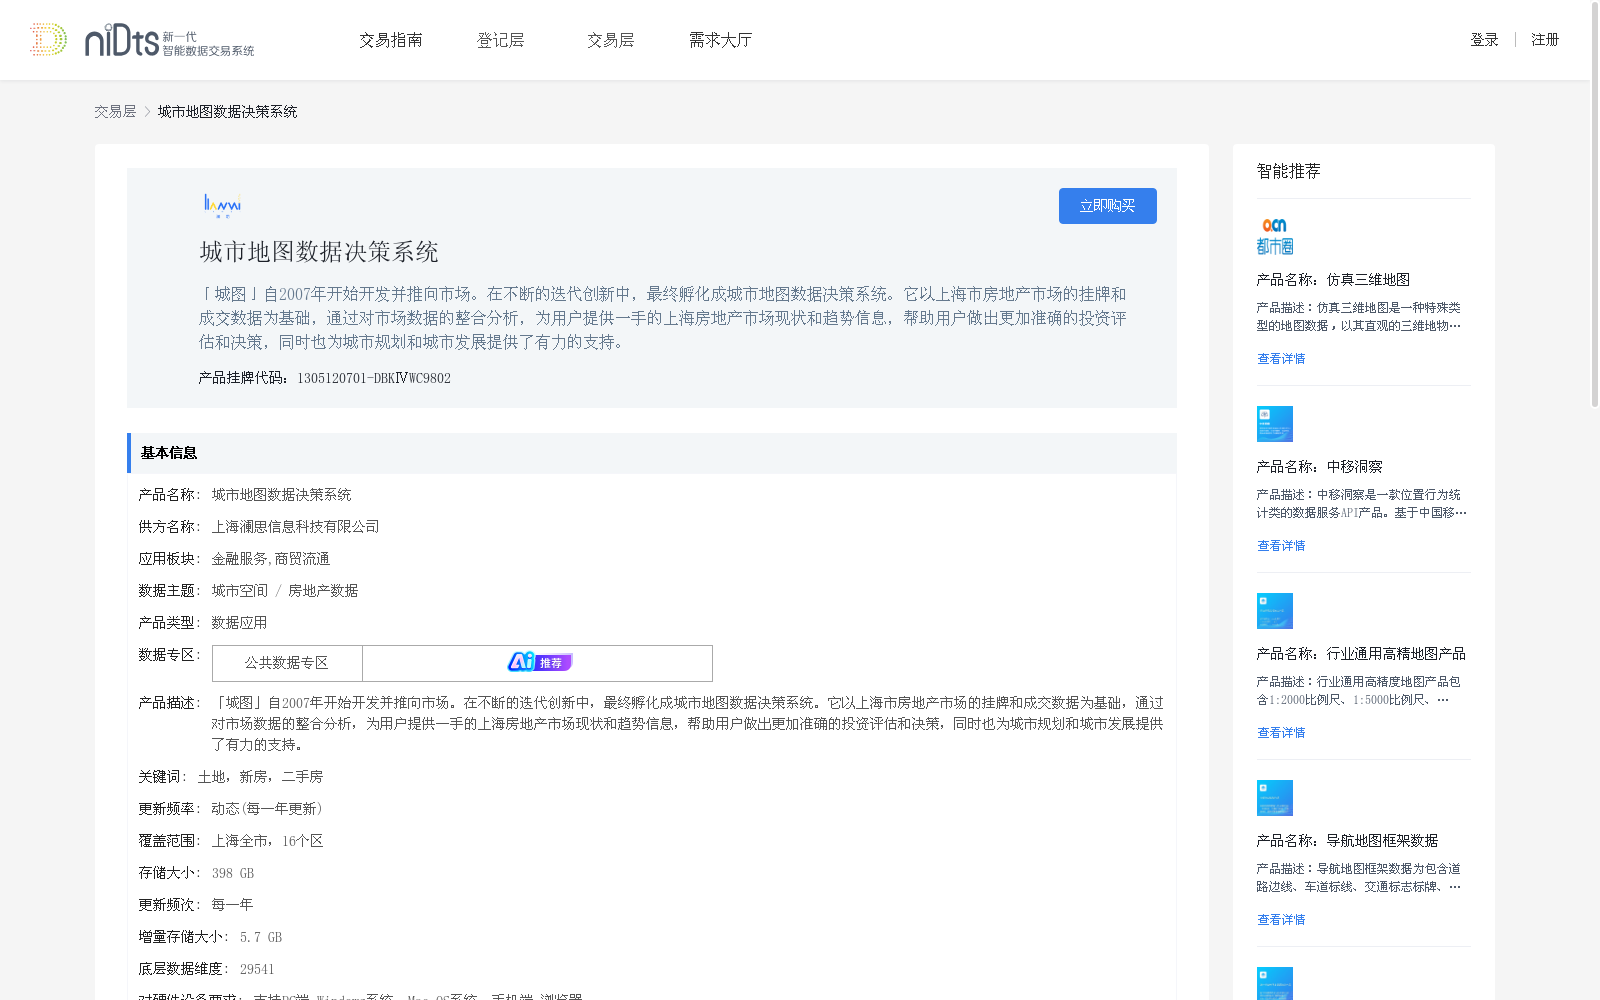Image resolution: width=1600 pixels, height=1000 pixels.
Task: Click the page vertical scrollbar
Action: pos(1595,205)
